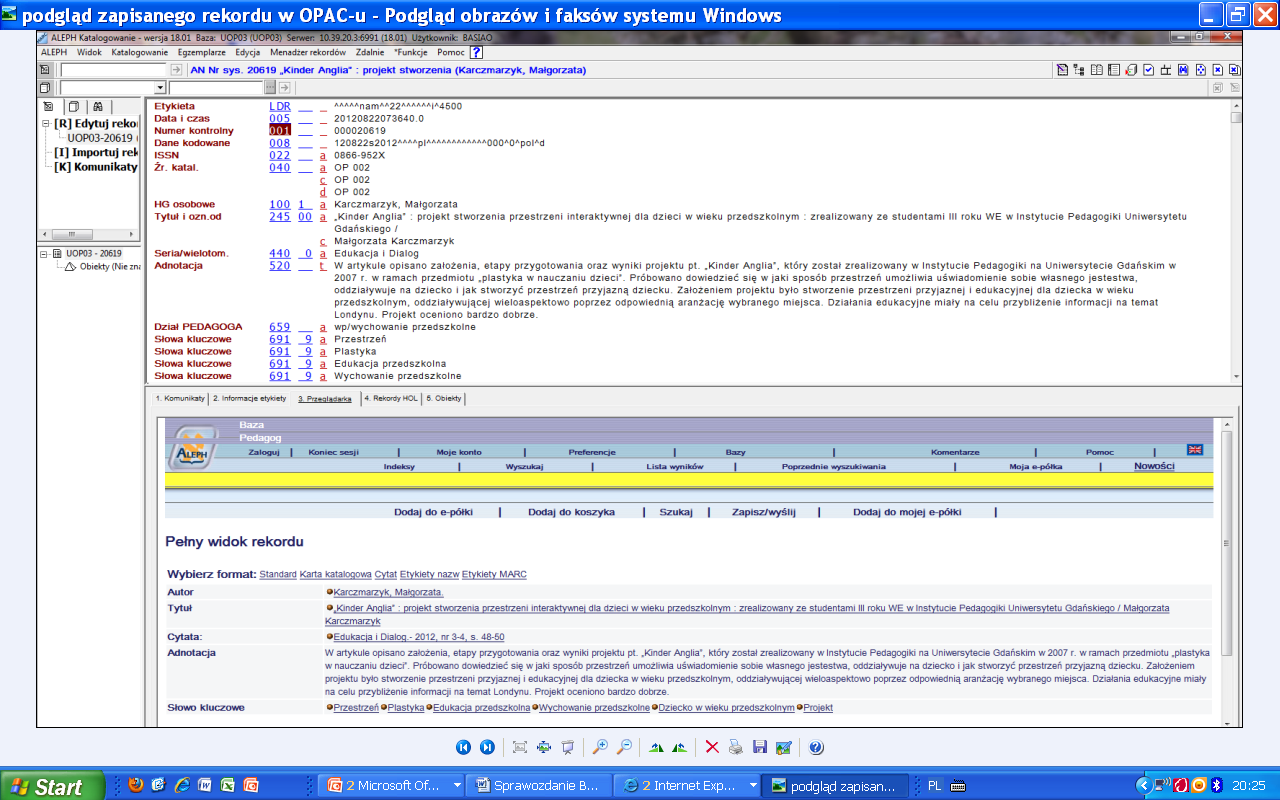Viewport: 1280px width, 800px height.
Task: Click the LDR field tag link
Action: [279, 106]
